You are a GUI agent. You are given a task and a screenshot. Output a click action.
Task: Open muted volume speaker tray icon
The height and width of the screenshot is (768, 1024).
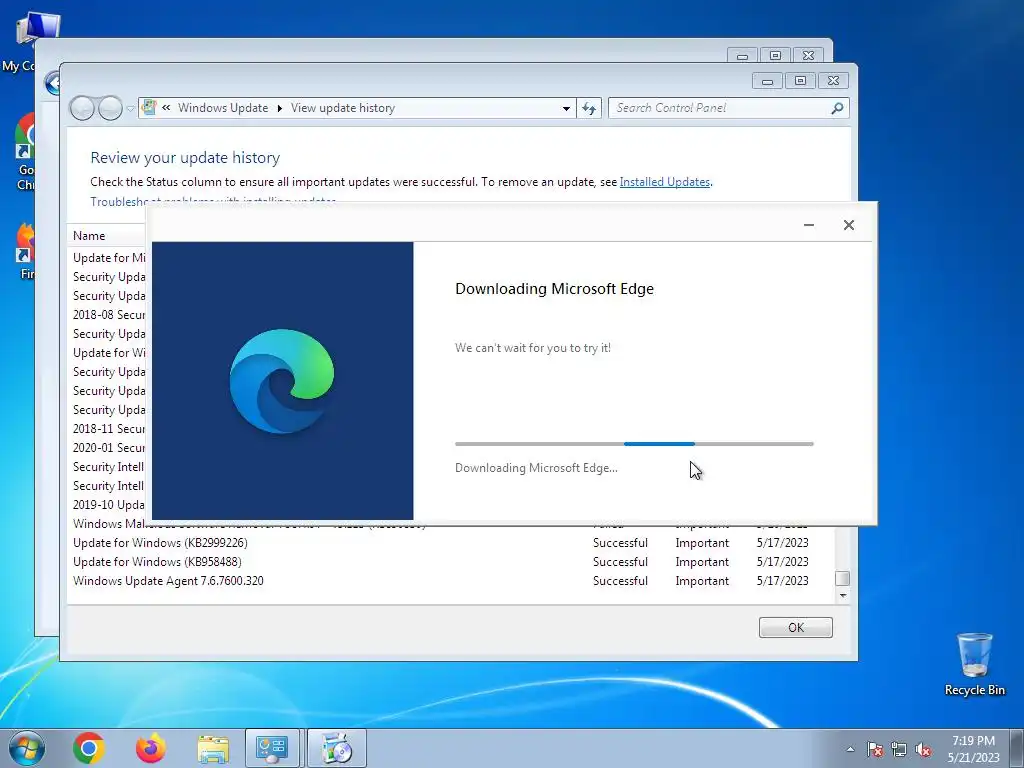[923, 749]
